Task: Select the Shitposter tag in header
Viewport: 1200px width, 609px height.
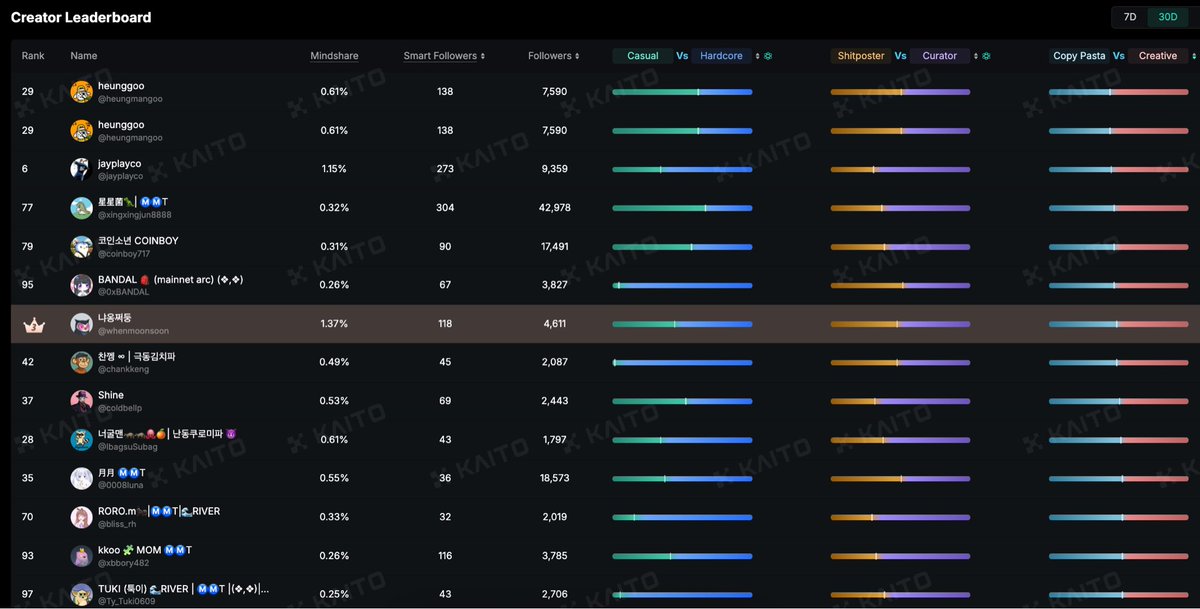Action: (861, 56)
